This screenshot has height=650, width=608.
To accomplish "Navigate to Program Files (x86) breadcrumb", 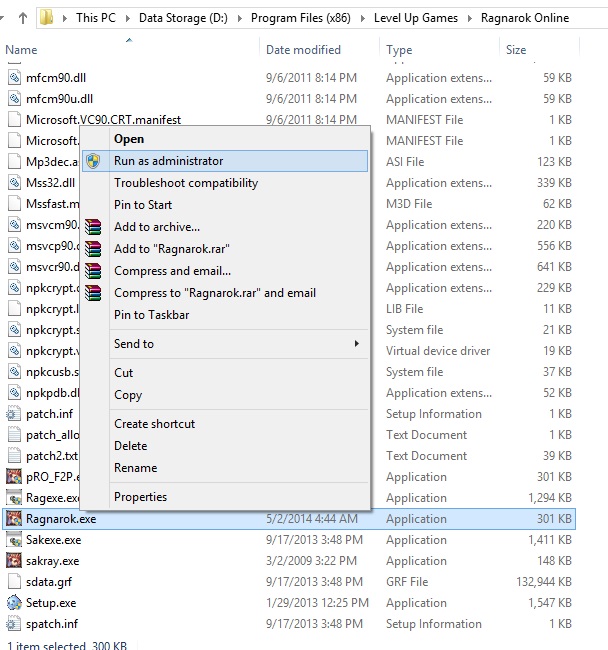I will (300, 18).
